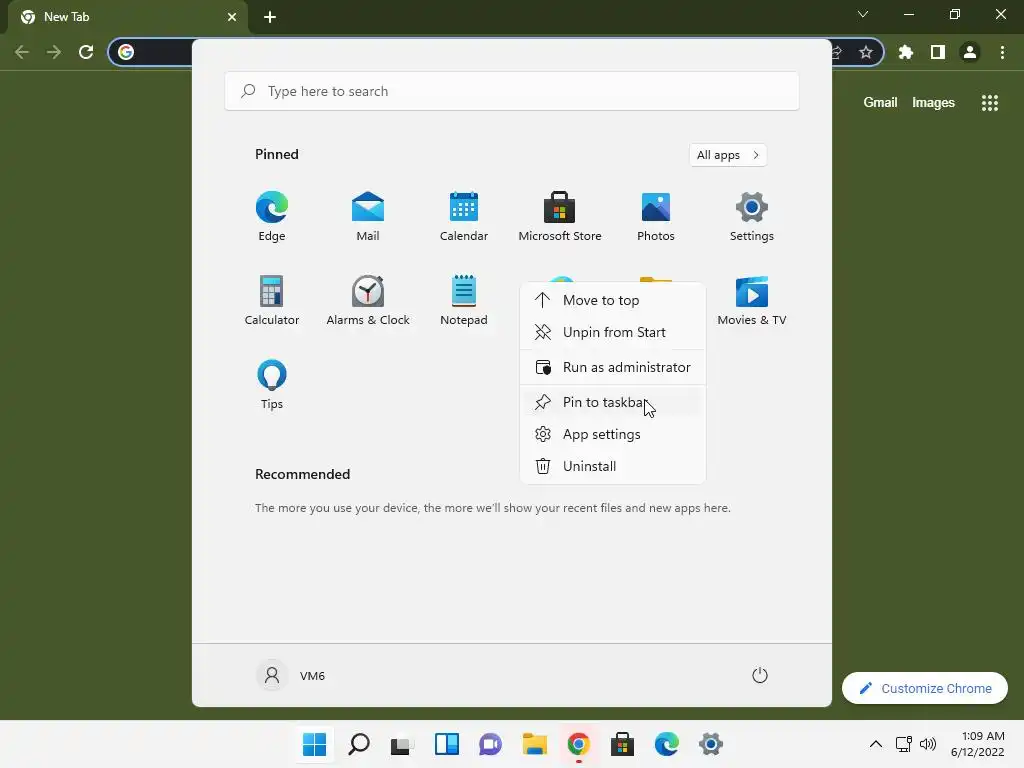Open Alarms & Clock app

point(368,300)
